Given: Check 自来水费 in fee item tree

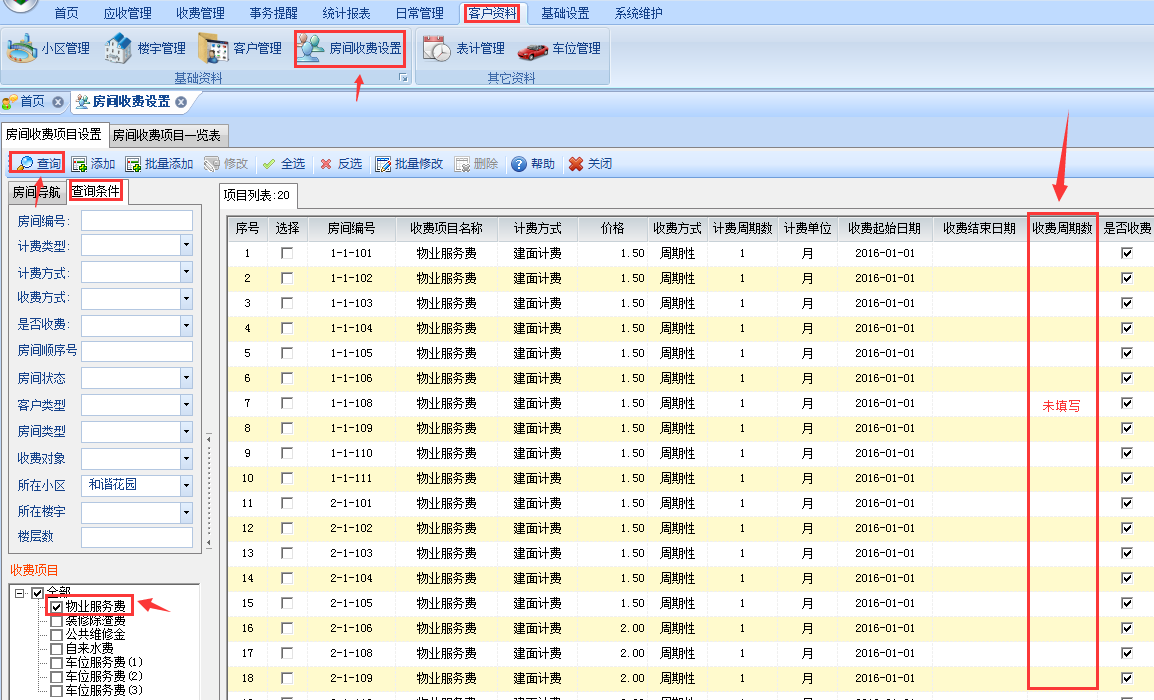Looking at the screenshot, I should 57,648.
